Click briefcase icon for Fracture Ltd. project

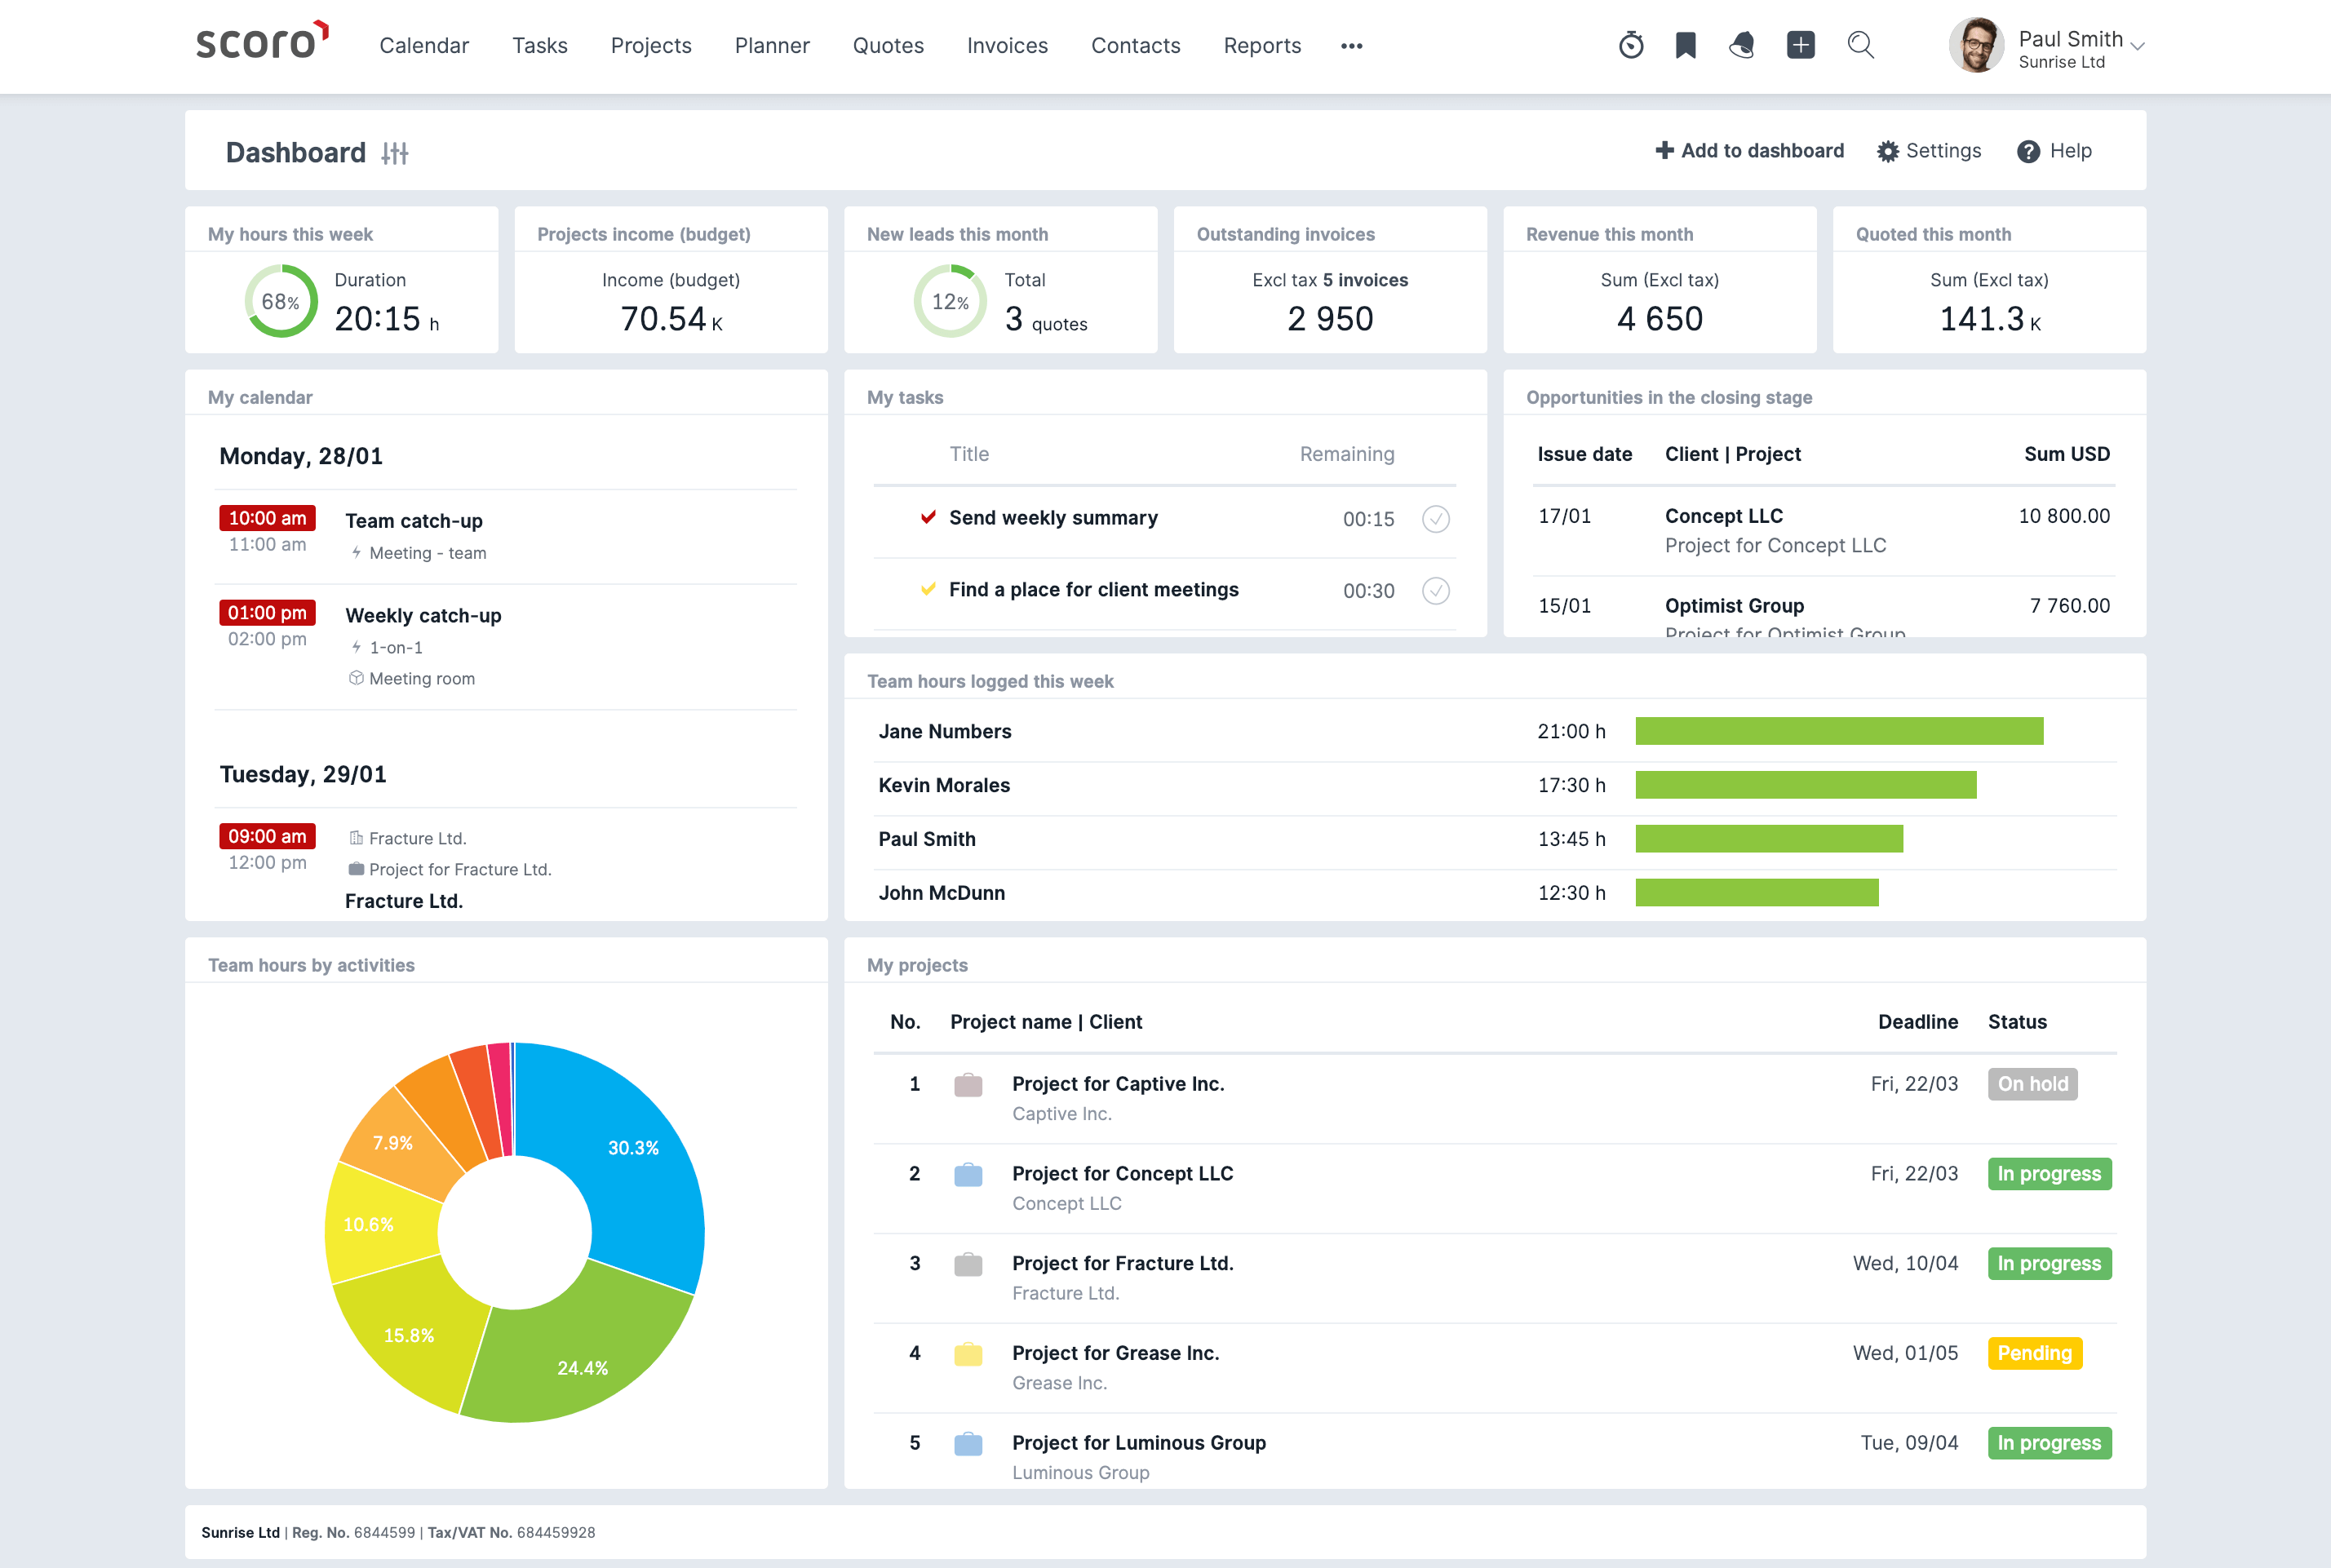point(968,1265)
